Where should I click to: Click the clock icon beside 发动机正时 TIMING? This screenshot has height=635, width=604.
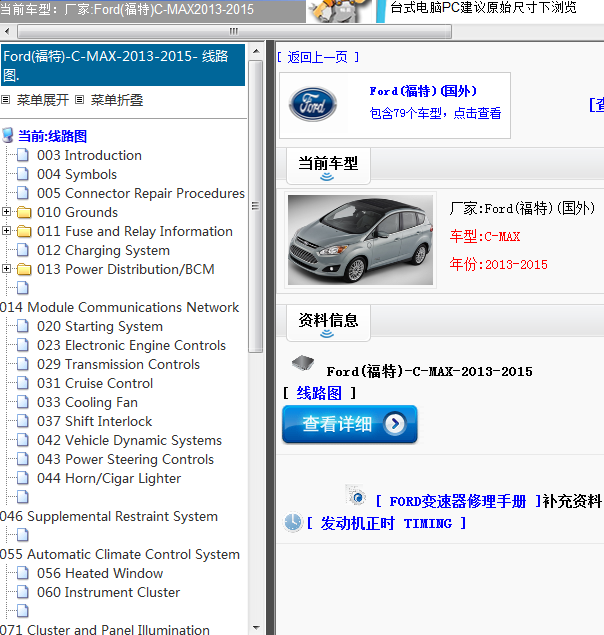point(292,522)
